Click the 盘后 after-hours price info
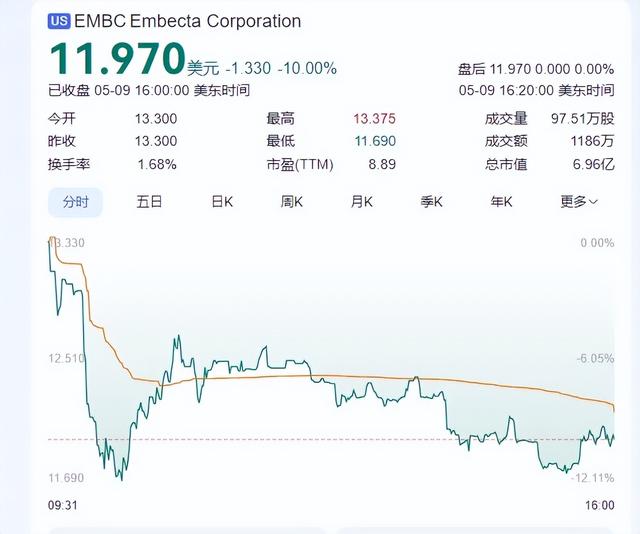640x534 pixels. 536,69
